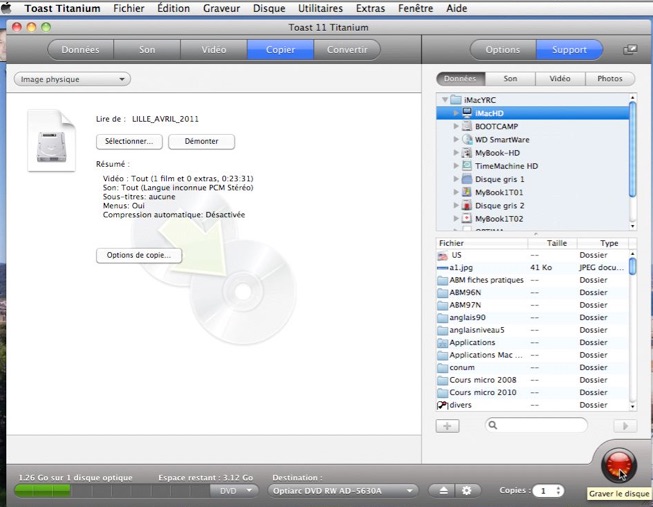Viewport: 653px width, 507px height.
Task: Open the Extras menu
Action: click(371, 8)
